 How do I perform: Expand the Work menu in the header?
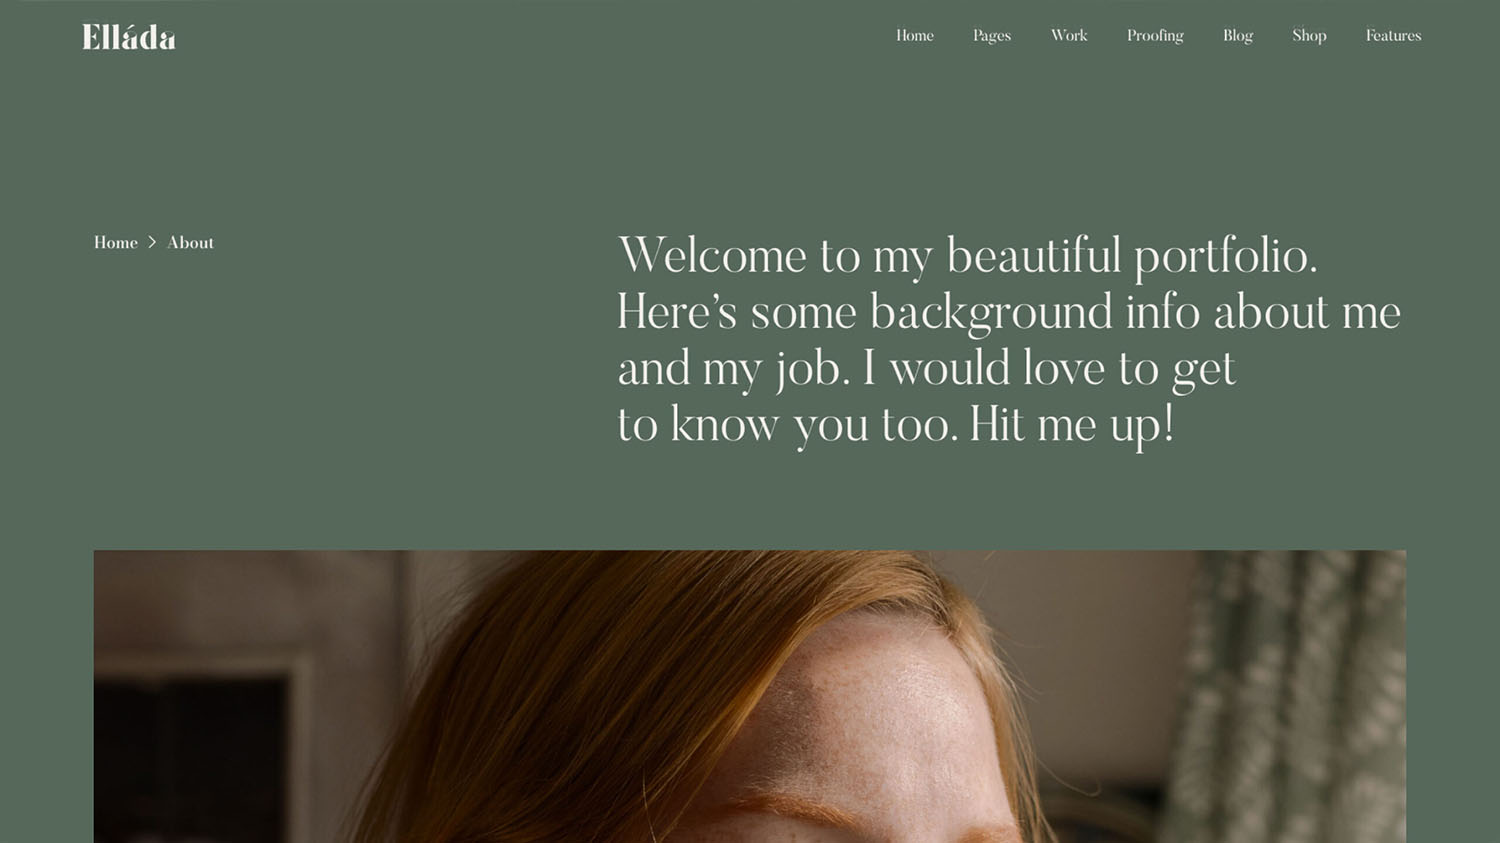(1068, 36)
